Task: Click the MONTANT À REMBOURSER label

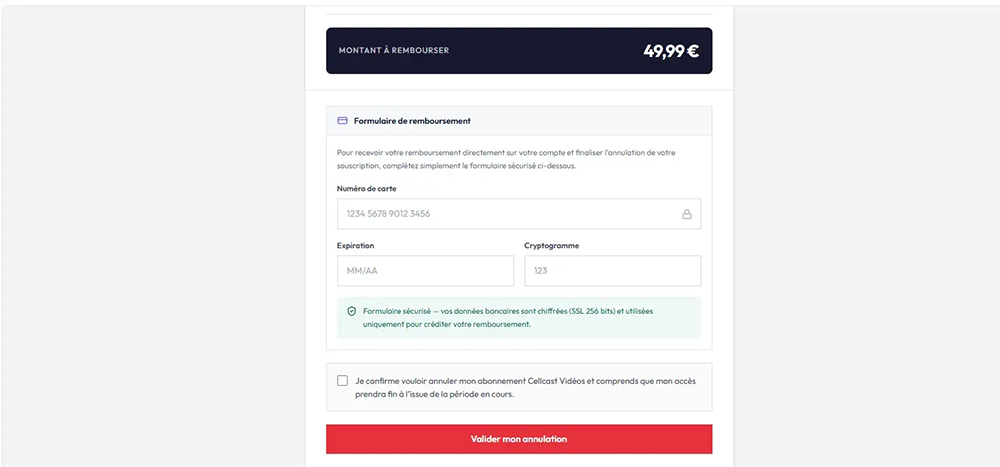Action: [x=394, y=50]
